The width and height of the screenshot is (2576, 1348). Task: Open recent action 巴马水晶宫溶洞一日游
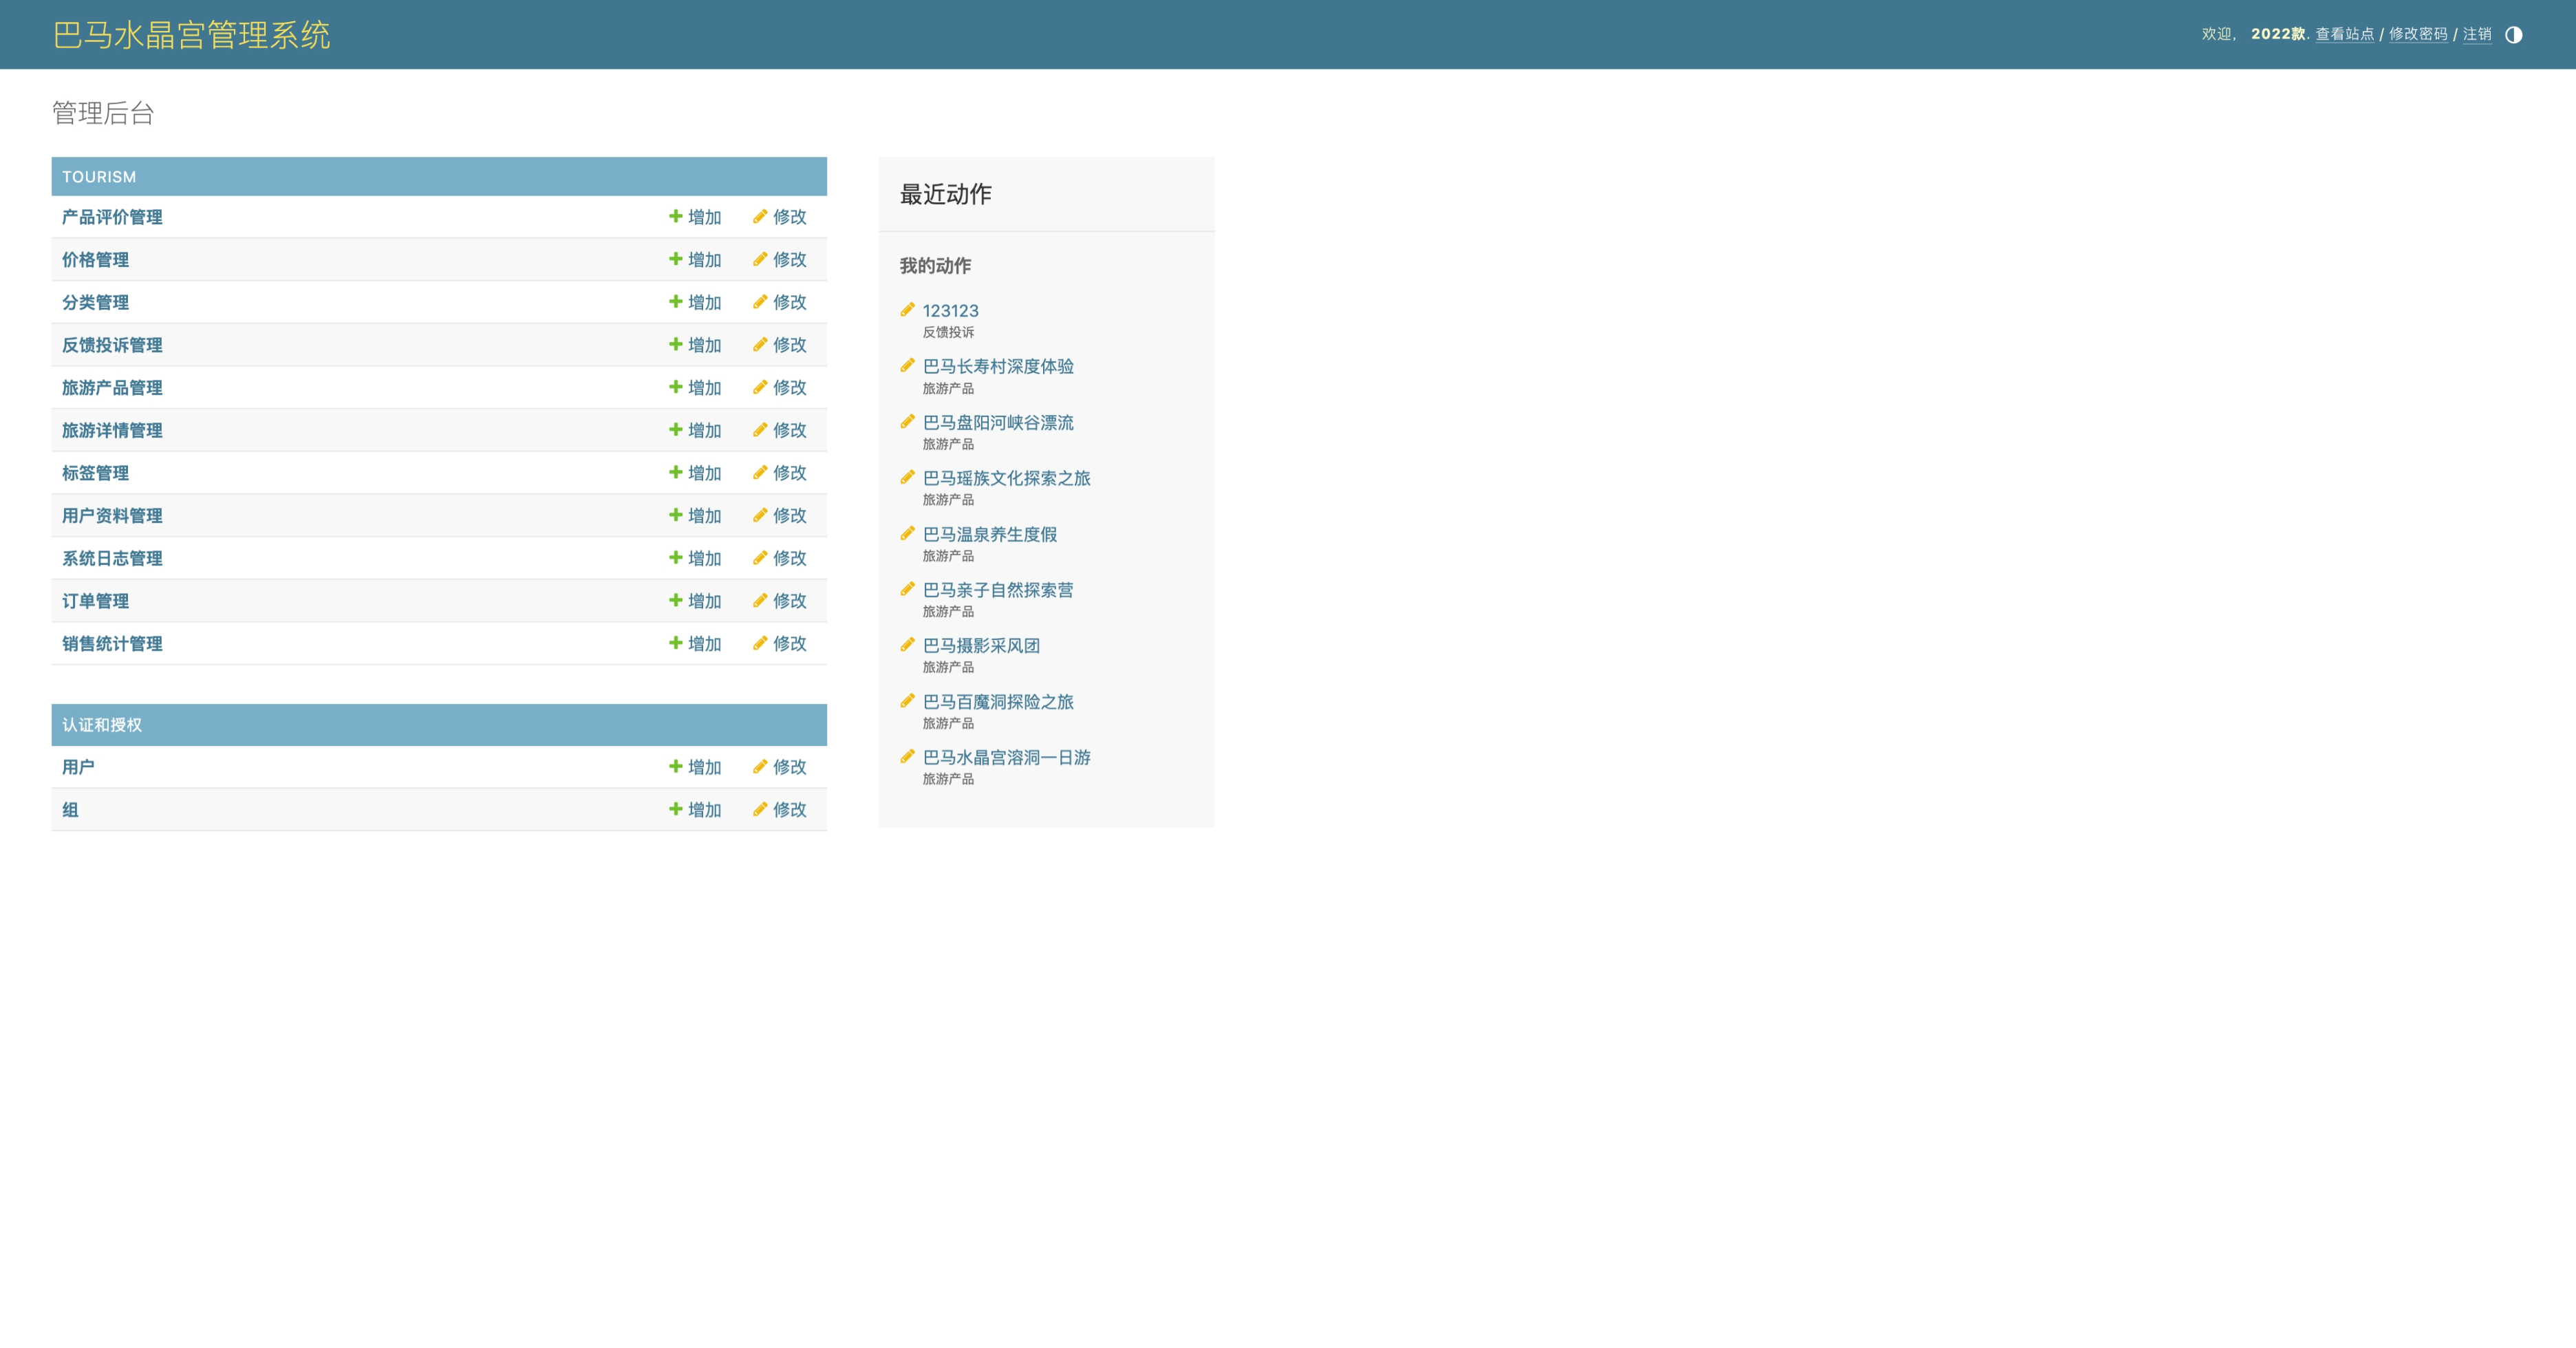1006,757
